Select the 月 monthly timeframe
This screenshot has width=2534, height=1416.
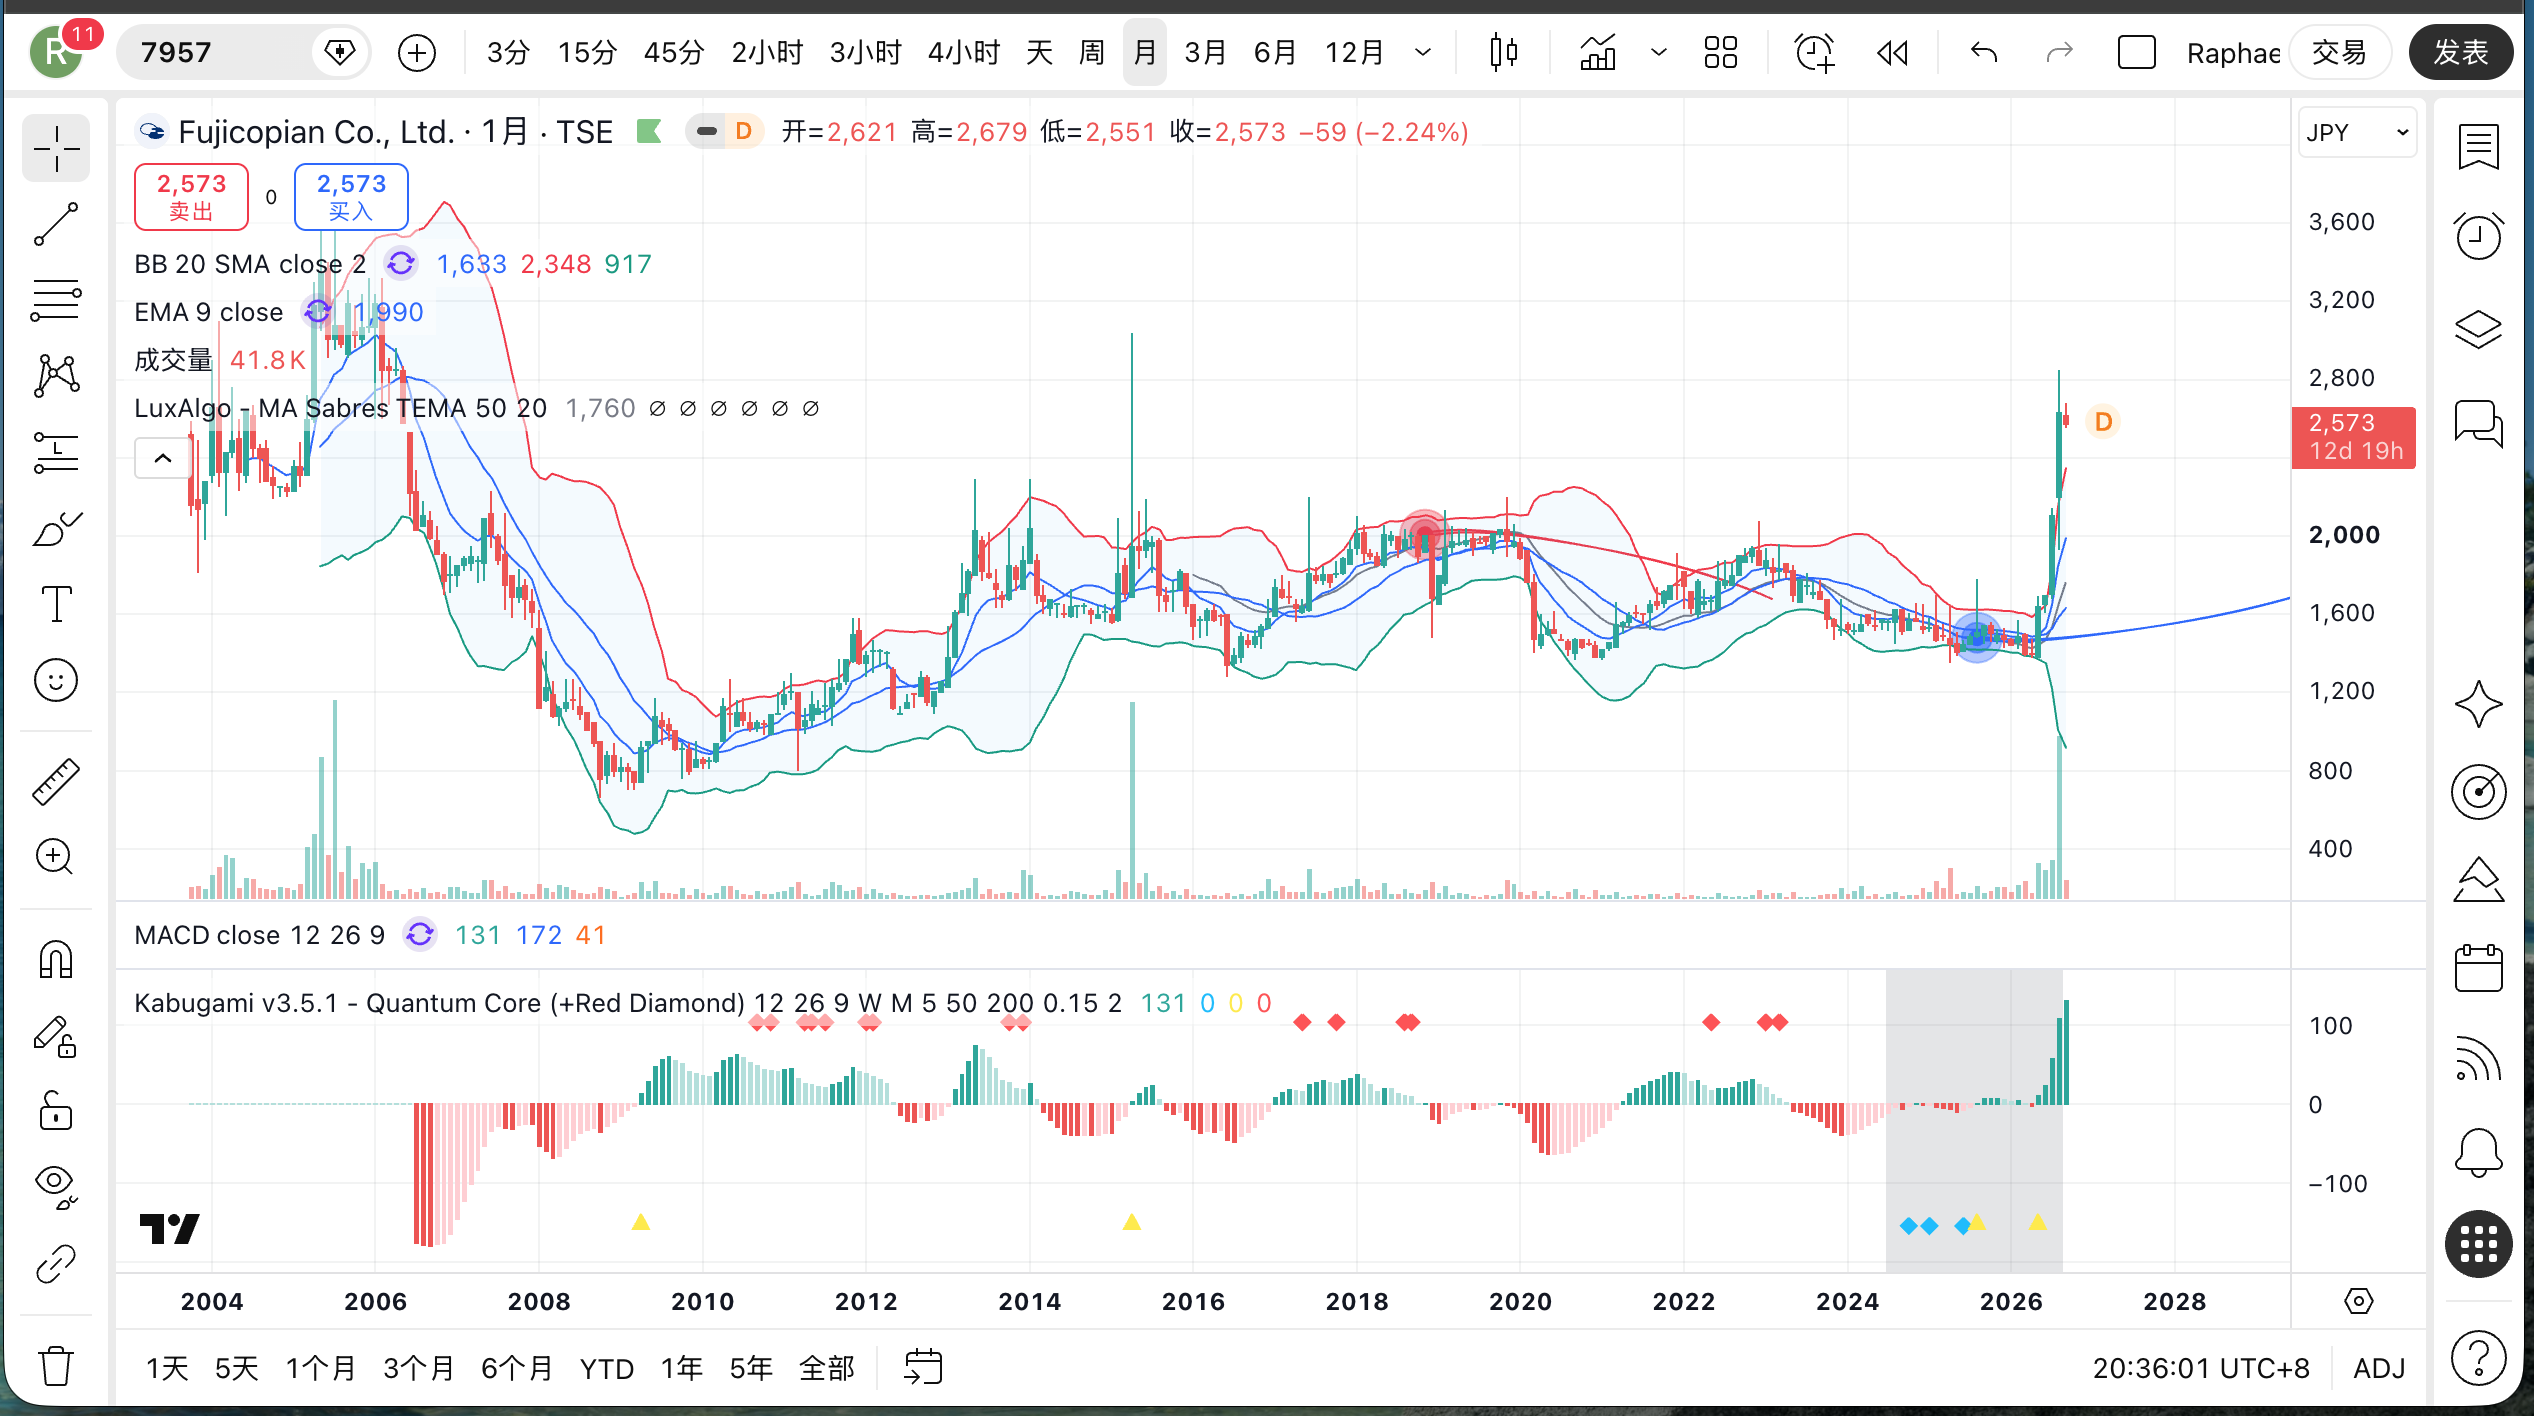(1145, 52)
